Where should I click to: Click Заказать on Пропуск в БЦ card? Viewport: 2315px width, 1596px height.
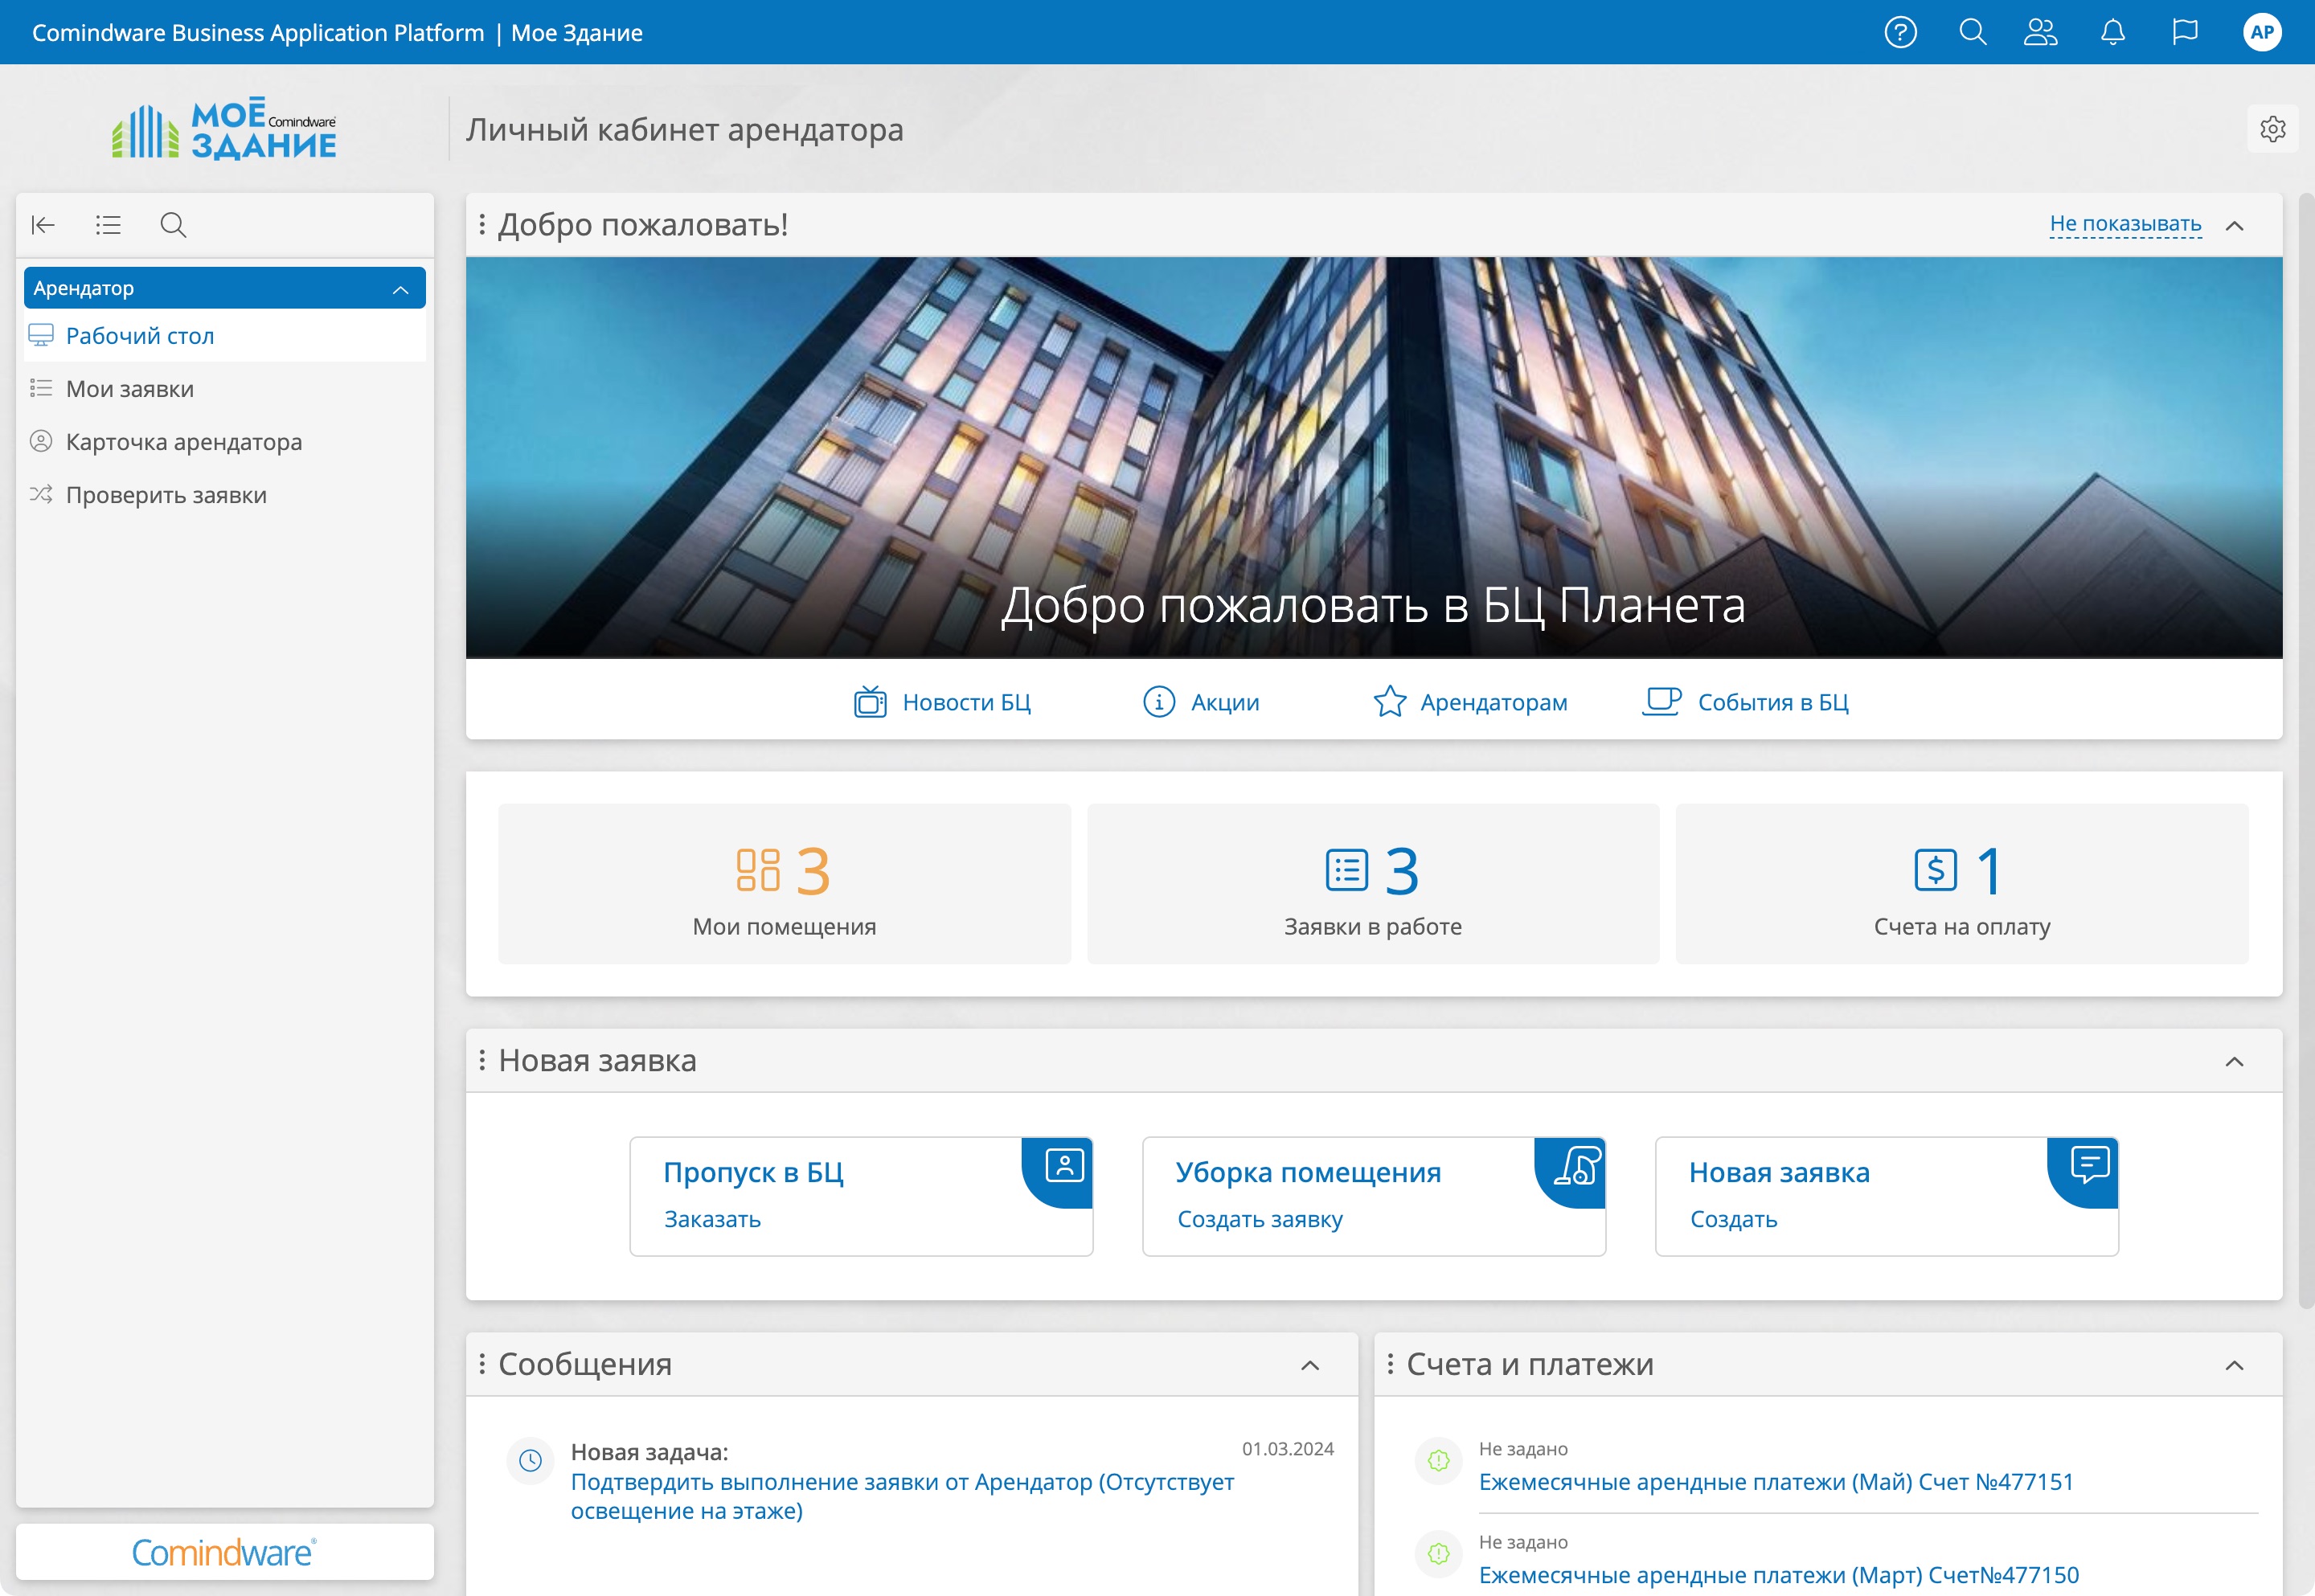(712, 1219)
